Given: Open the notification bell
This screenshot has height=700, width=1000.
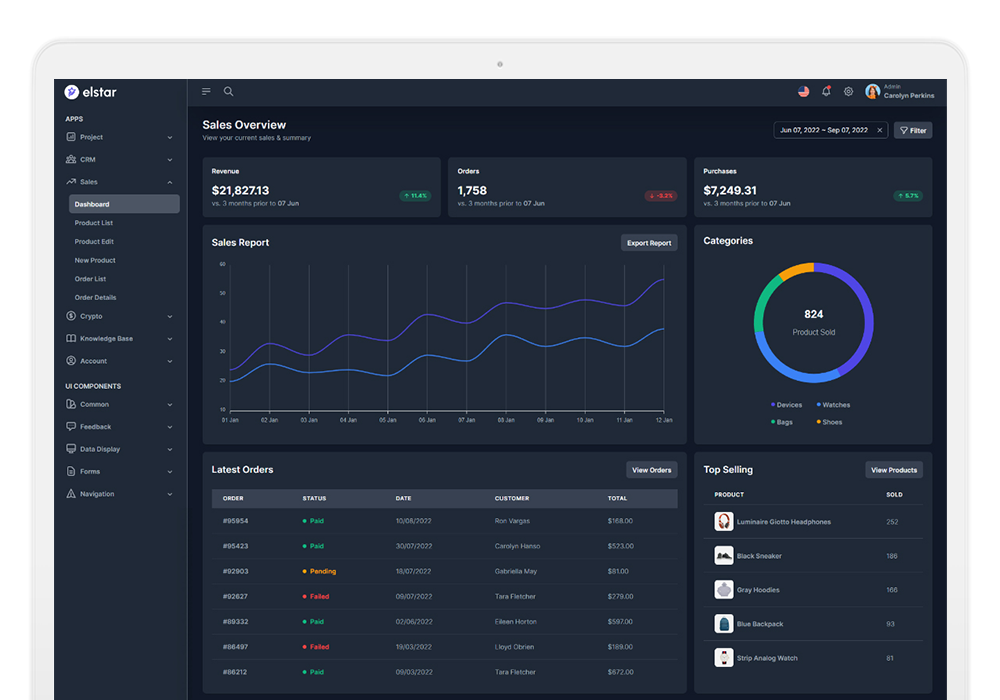Looking at the screenshot, I should [x=826, y=91].
